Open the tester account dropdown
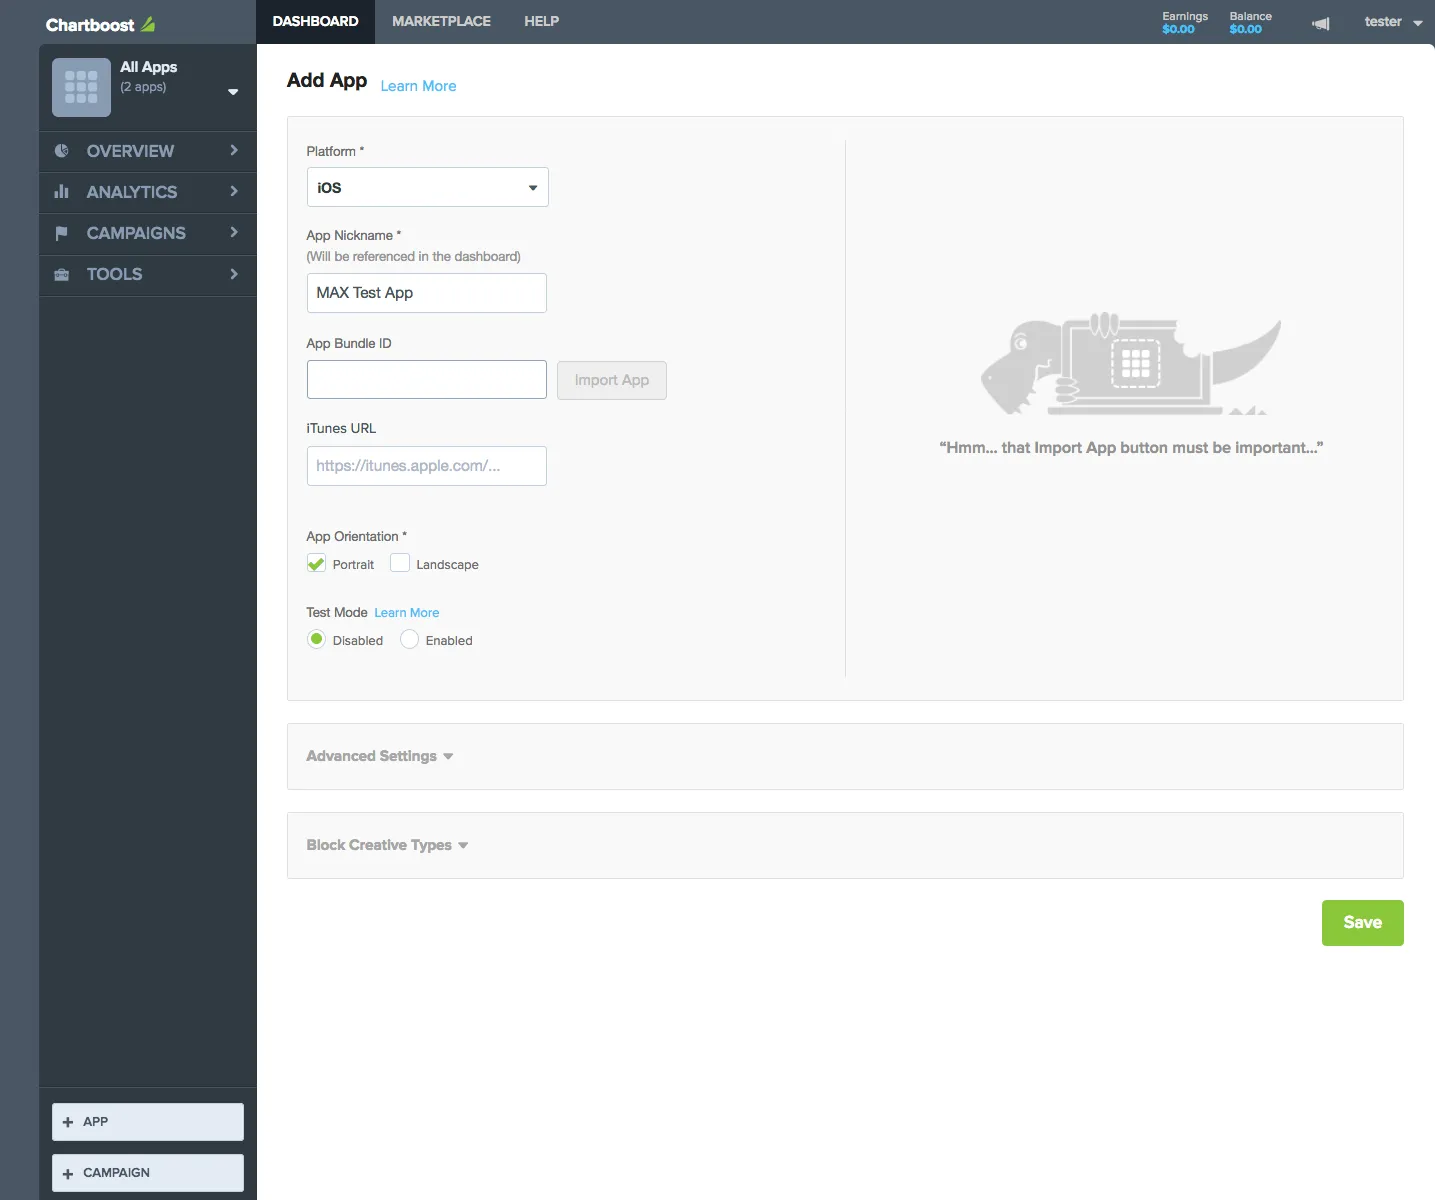The image size is (1435, 1200). pos(1393,22)
